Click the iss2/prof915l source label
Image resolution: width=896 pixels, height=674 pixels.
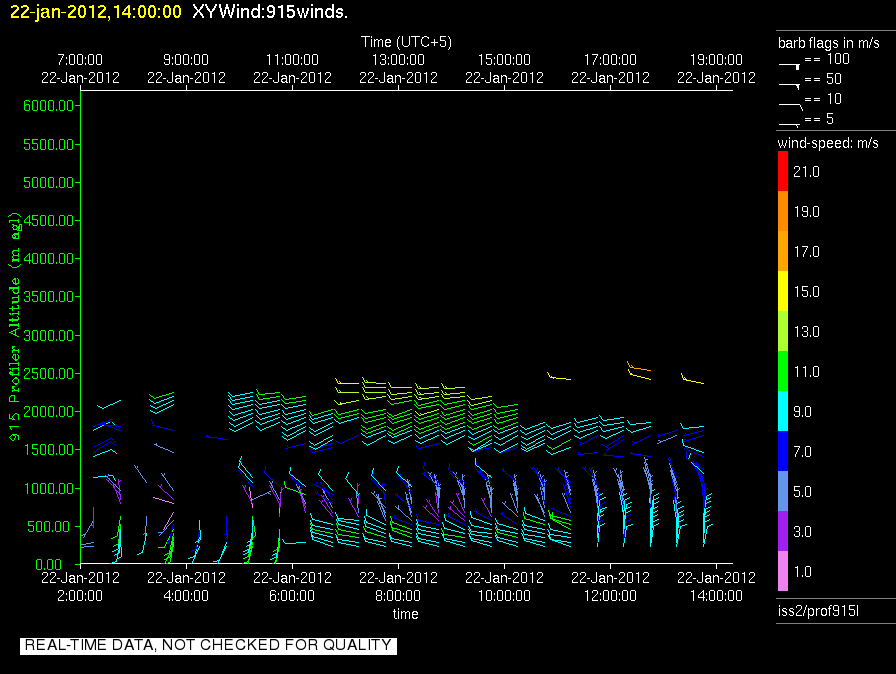(818, 611)
